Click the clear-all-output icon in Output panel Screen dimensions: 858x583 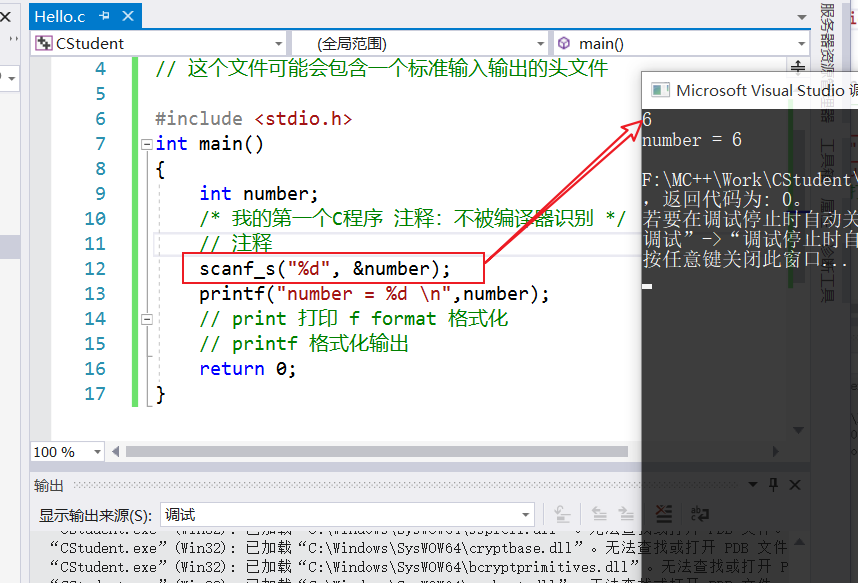pos(663,512)
